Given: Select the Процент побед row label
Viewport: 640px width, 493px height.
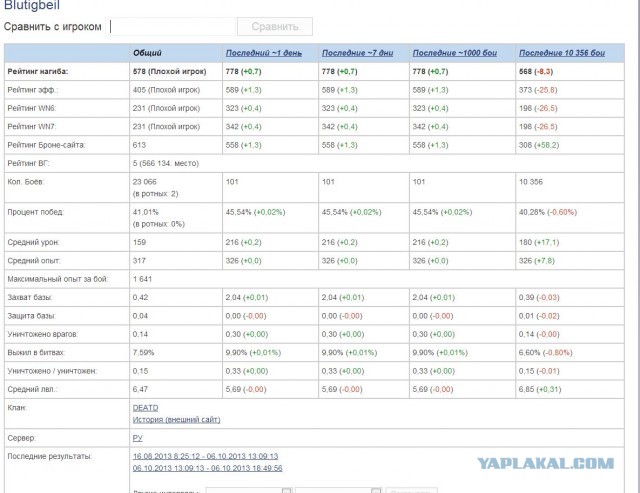Looking at the screenshot, I should point(36,212).
